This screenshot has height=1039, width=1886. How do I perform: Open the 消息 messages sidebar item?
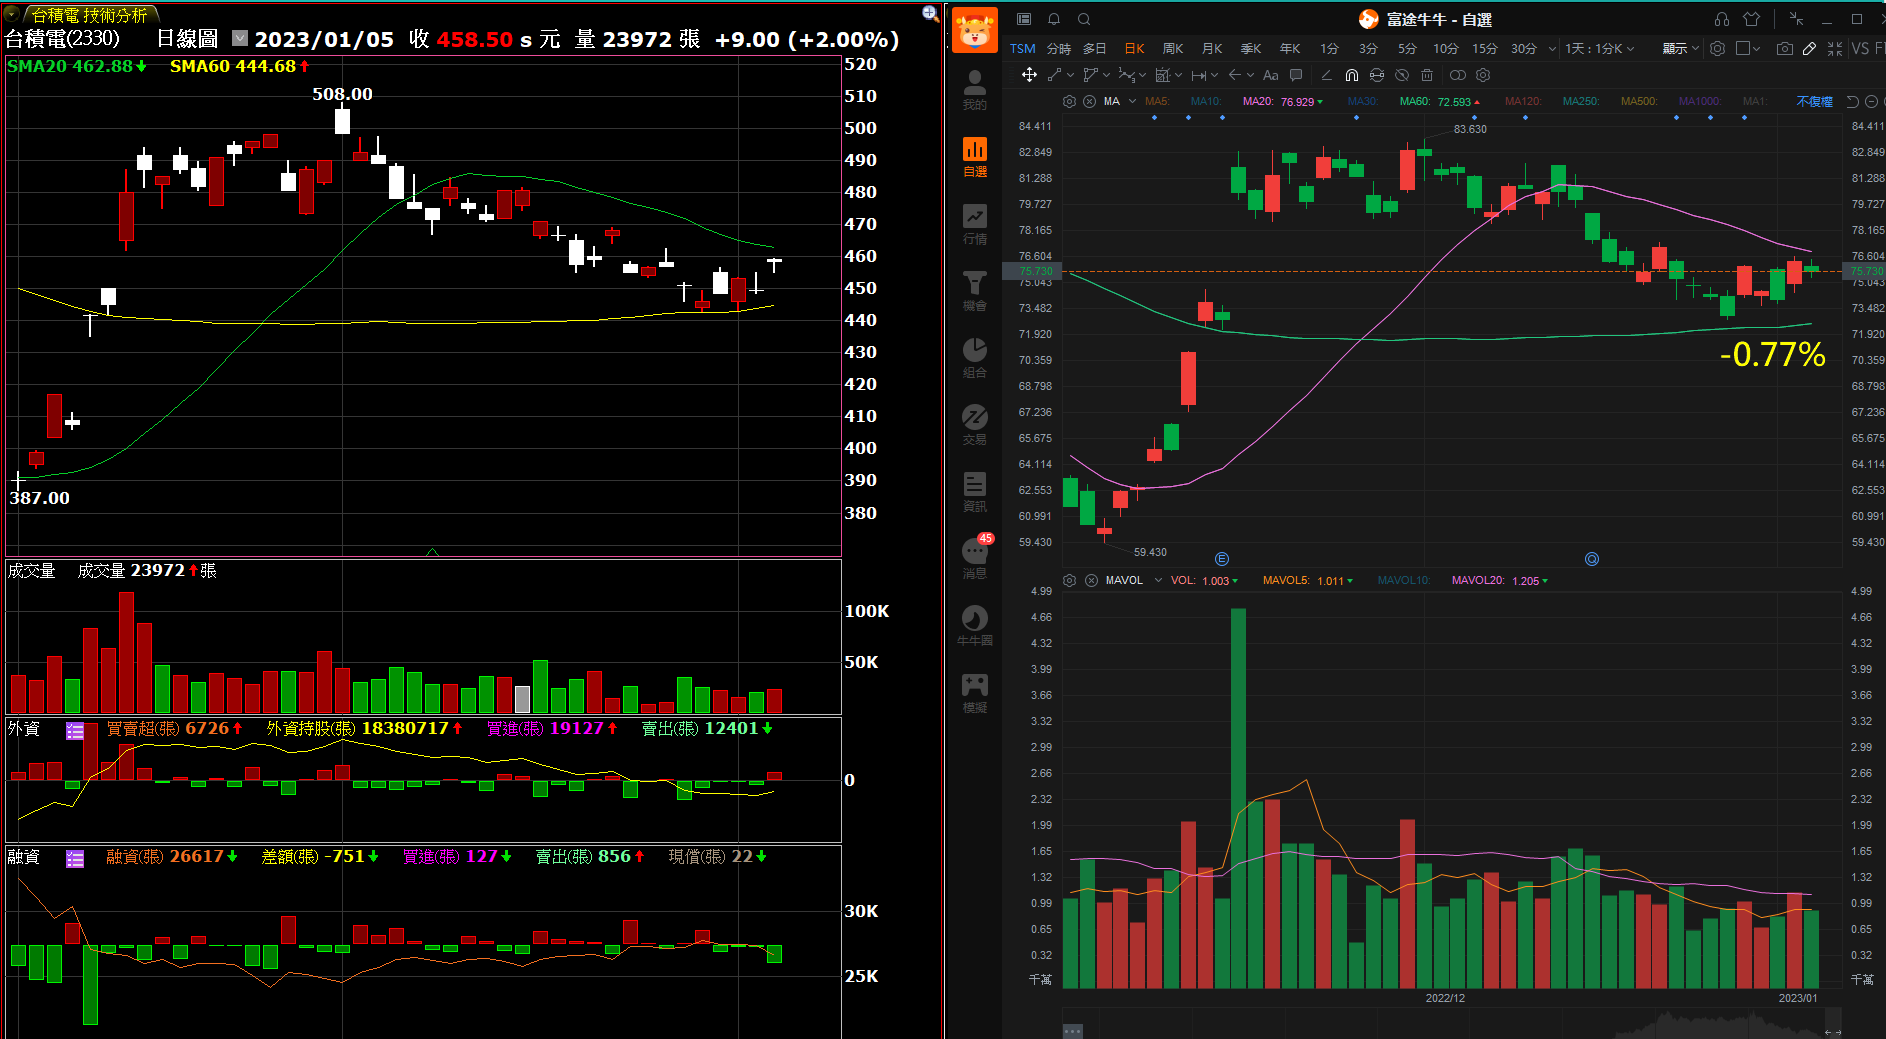(x=975, y=558)
